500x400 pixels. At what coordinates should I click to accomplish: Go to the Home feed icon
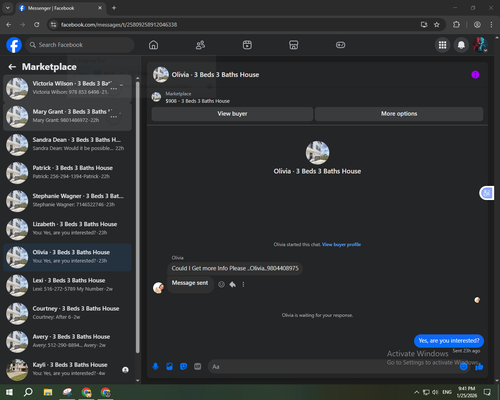coord(153,45)
